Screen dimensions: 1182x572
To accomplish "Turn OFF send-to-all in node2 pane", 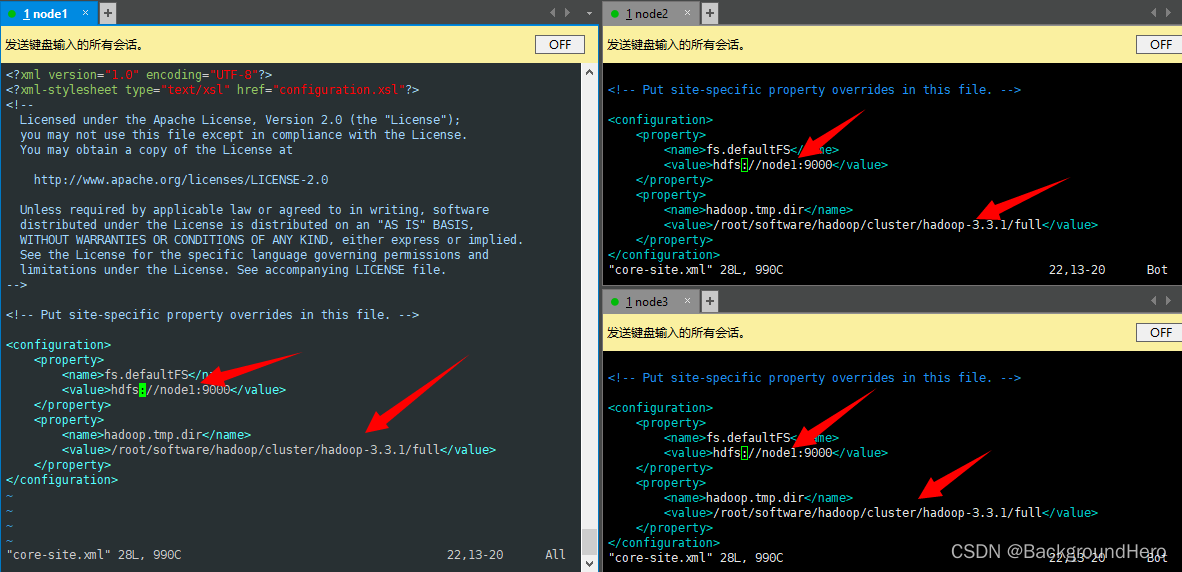I will (x=1159, y=44).
